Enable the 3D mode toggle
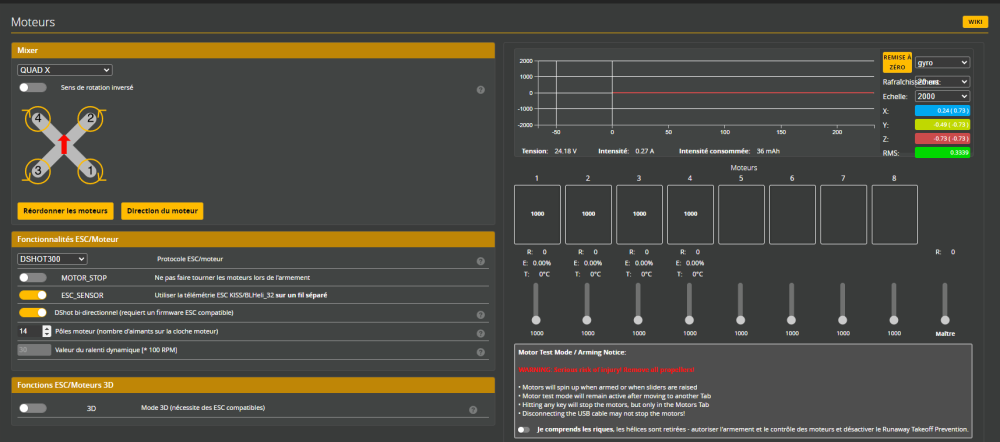This screenshot has height=442, width=1000. [33, 408]
